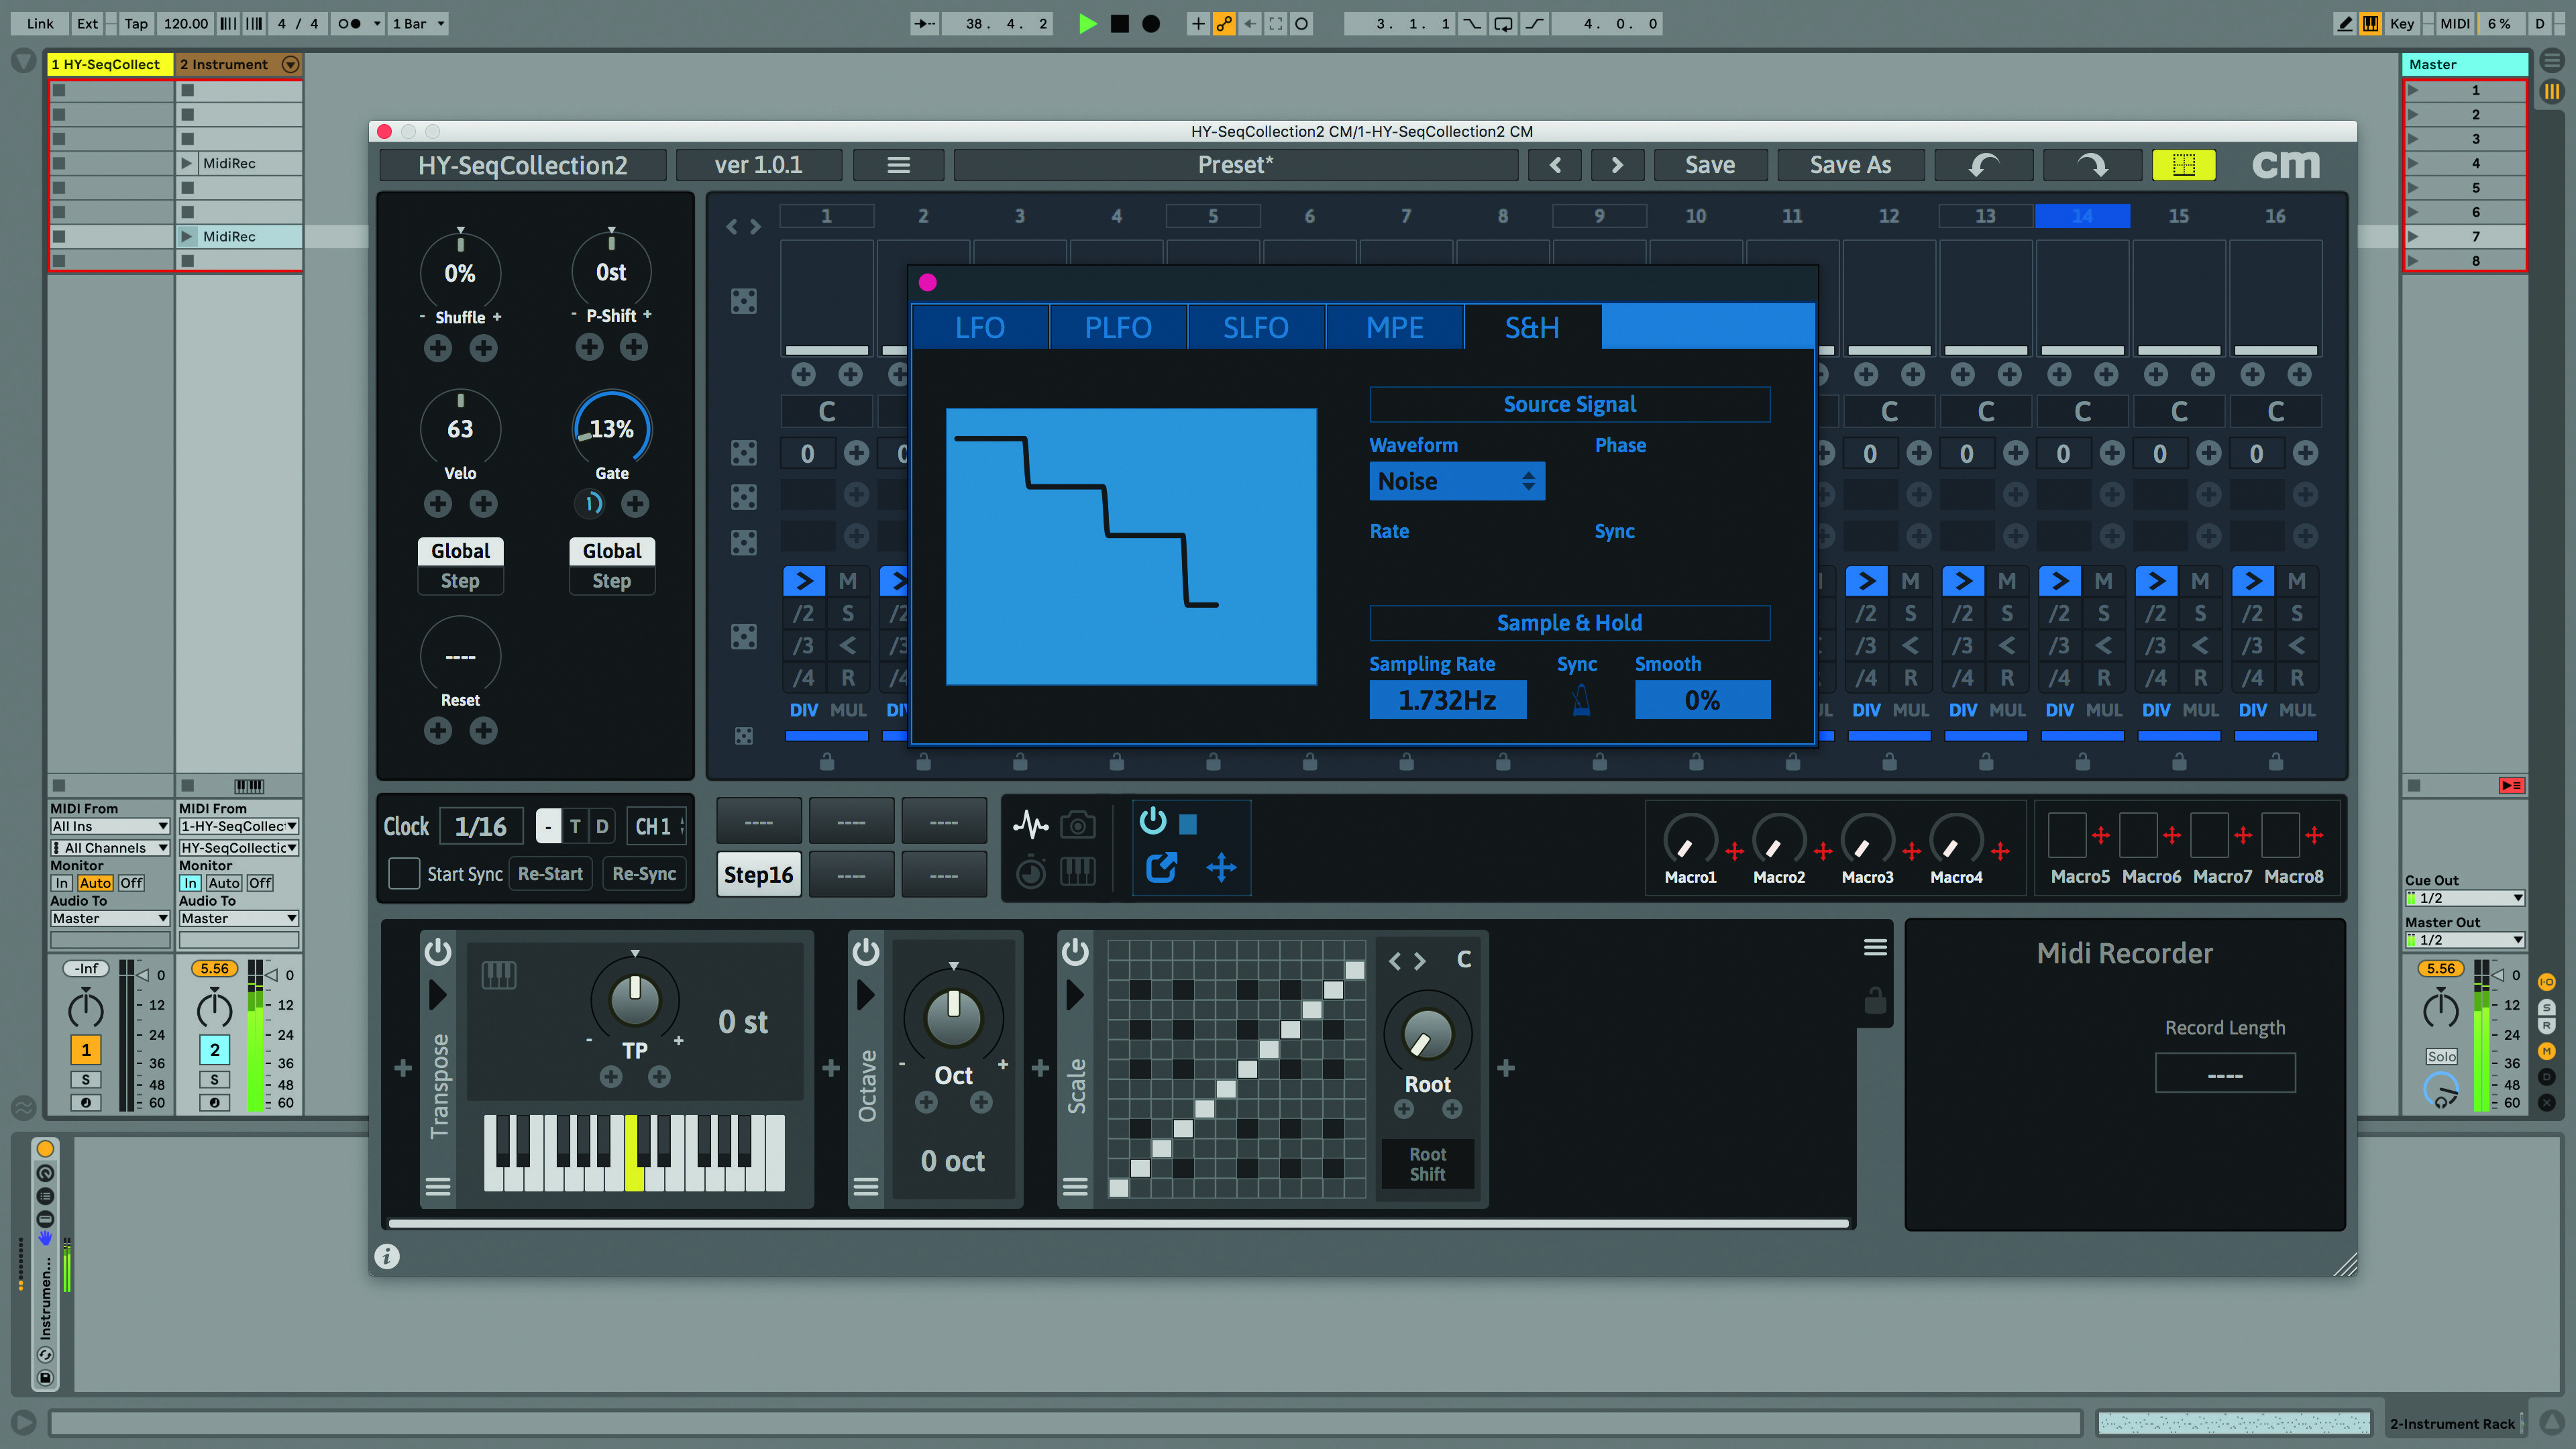This screenshot has width=2576, height=1449.
Task: Adjust the Gate knob showing 13%
Action: [612, 429]
